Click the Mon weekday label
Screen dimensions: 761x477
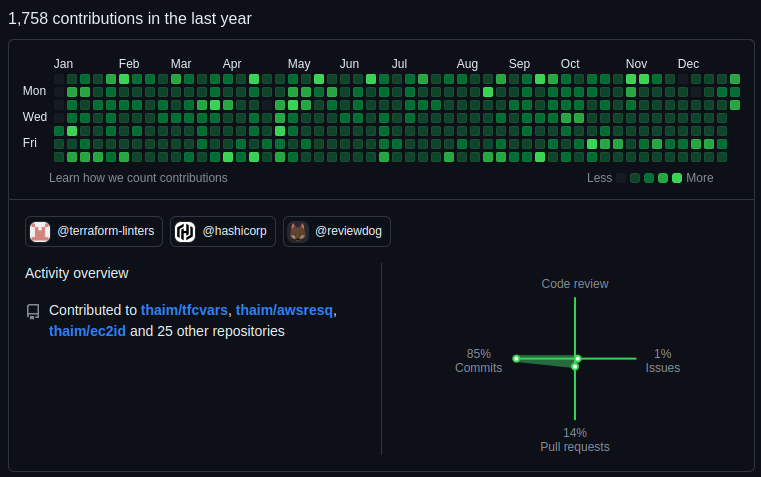(34, 91)
